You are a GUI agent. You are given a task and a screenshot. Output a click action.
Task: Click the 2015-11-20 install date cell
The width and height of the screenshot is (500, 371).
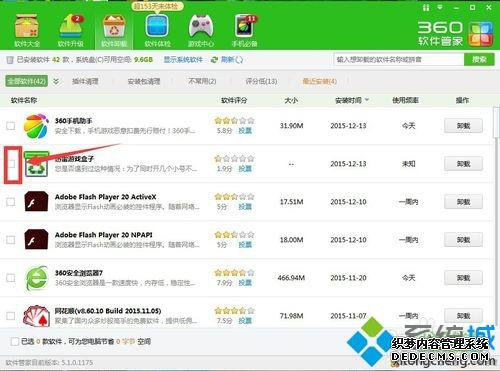348,278
